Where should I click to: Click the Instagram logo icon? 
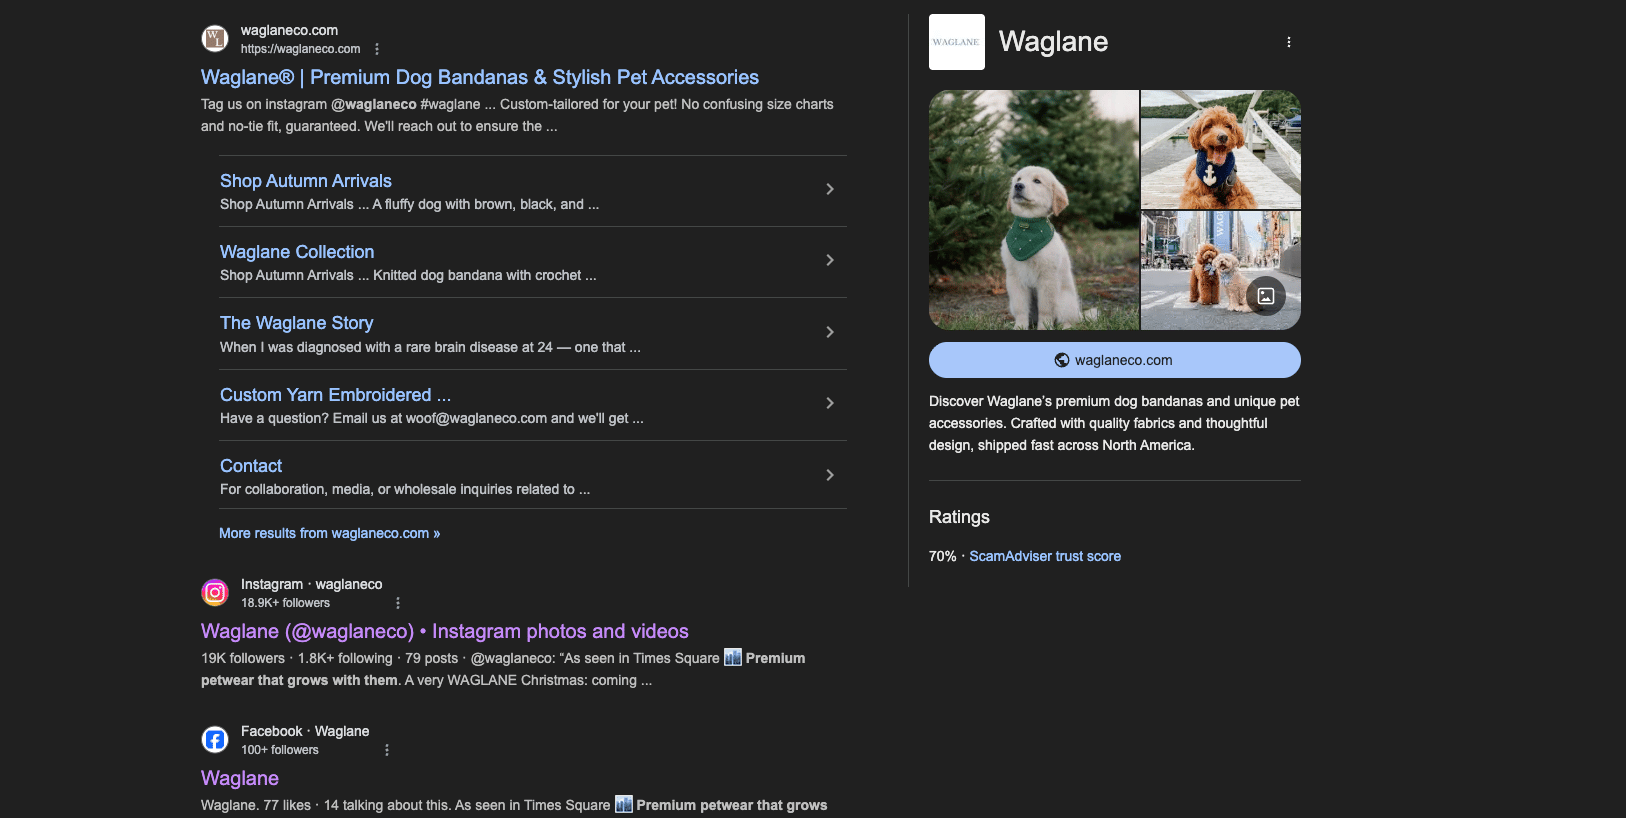pyautogui.click(x=215, y=593)
